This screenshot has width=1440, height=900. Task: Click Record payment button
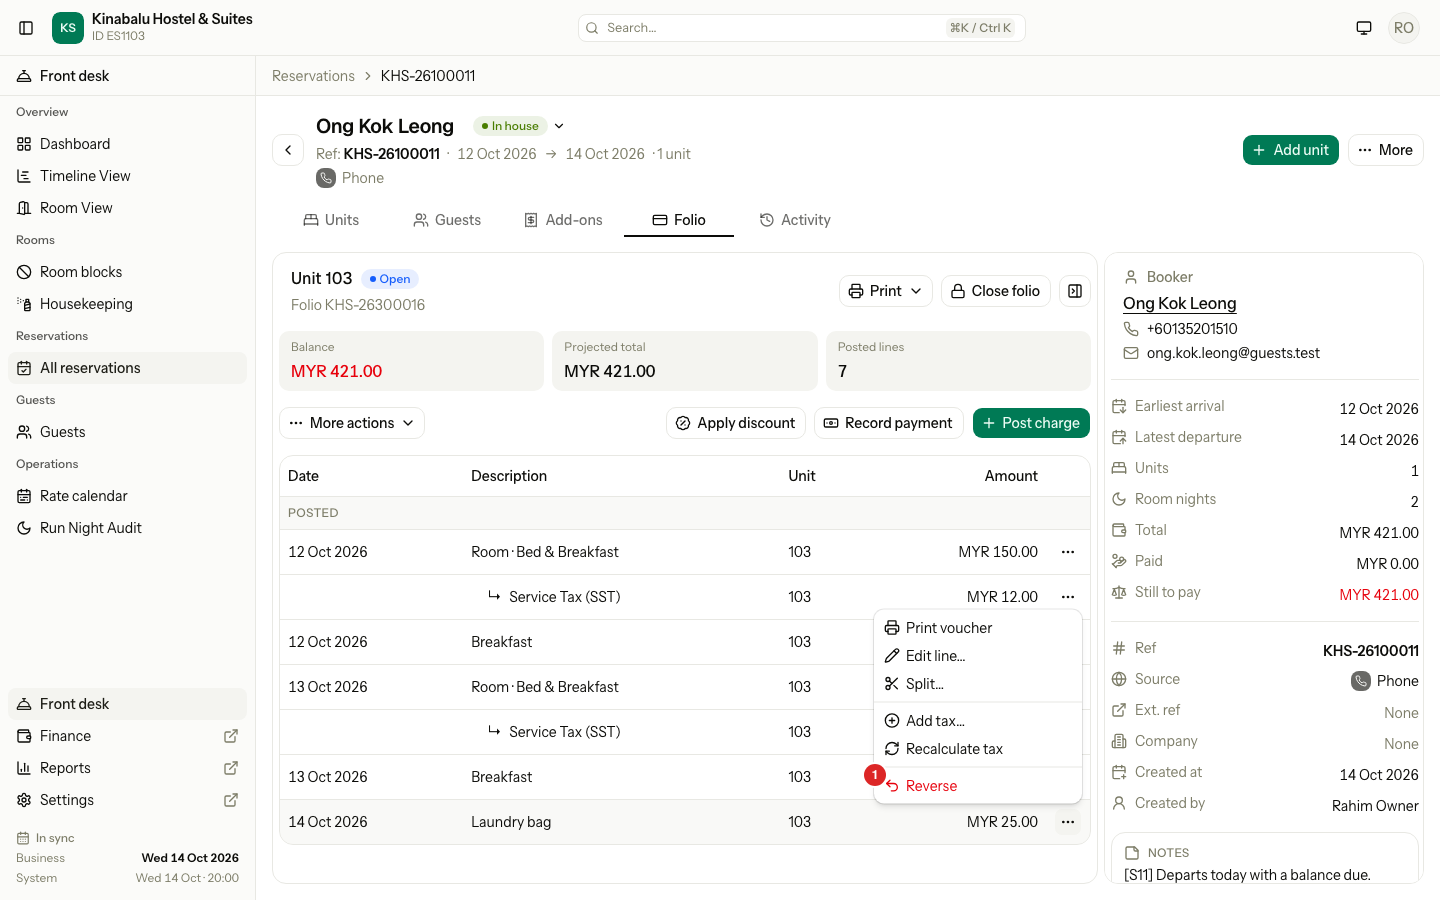(889, 423)
